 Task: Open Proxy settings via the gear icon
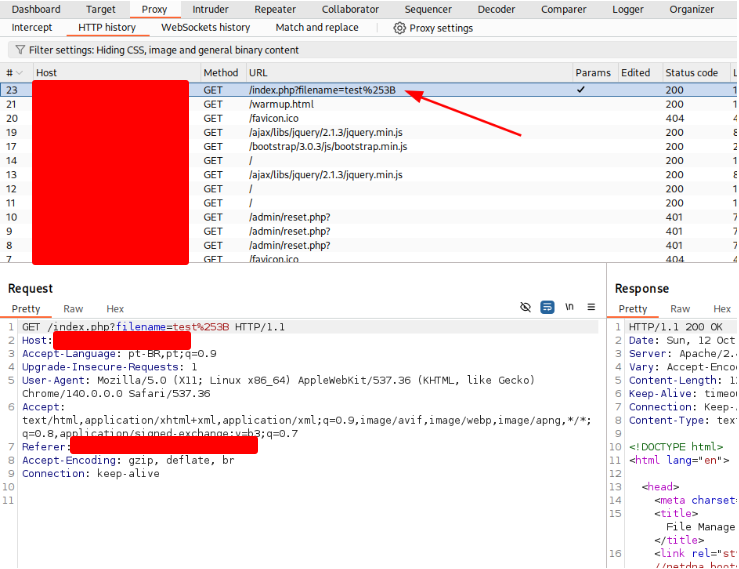(399, 28)
